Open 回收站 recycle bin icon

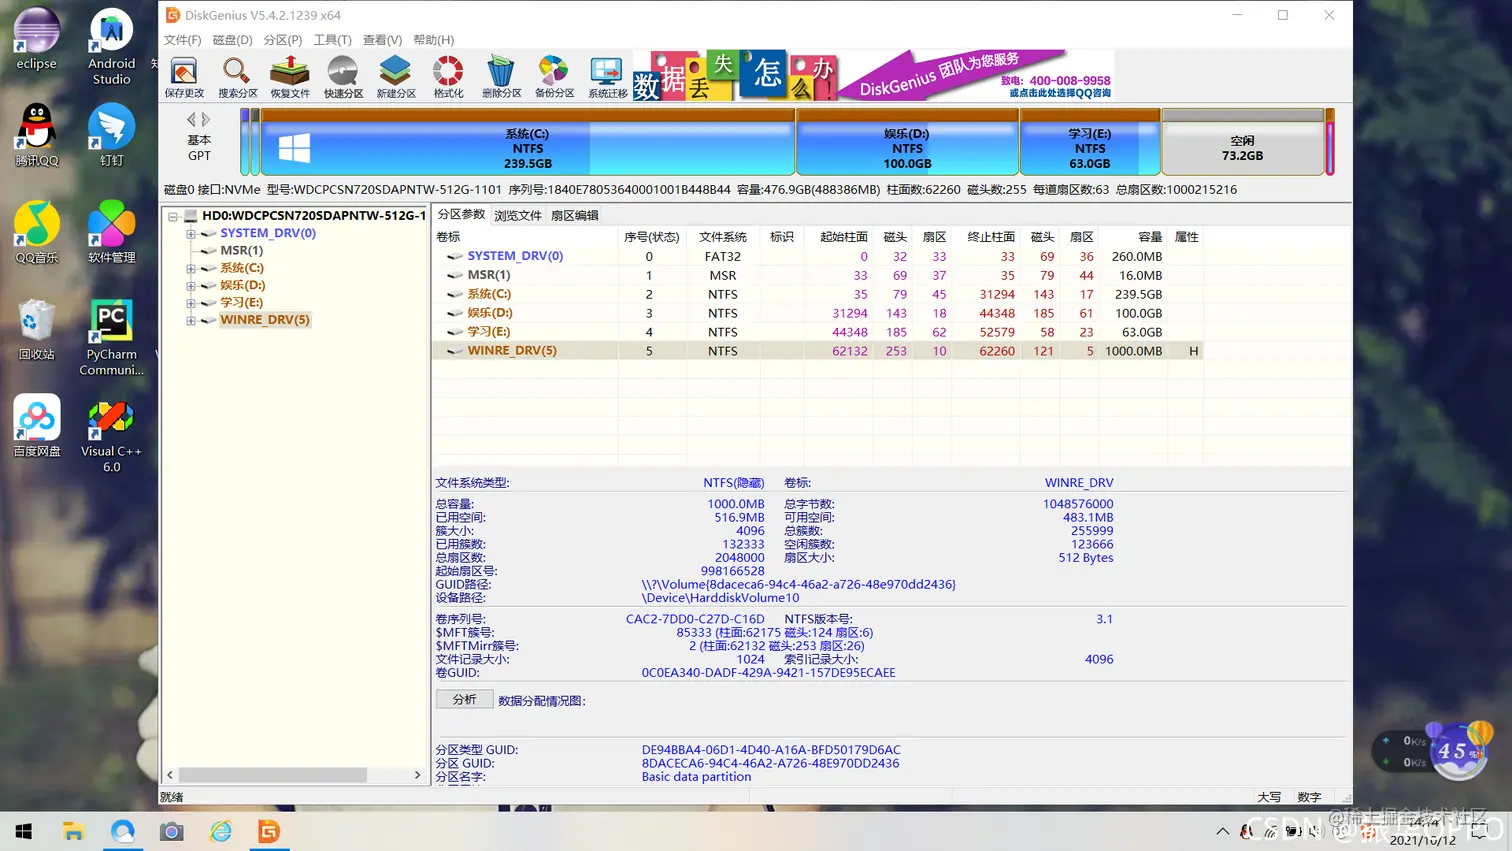click(37, 329)
